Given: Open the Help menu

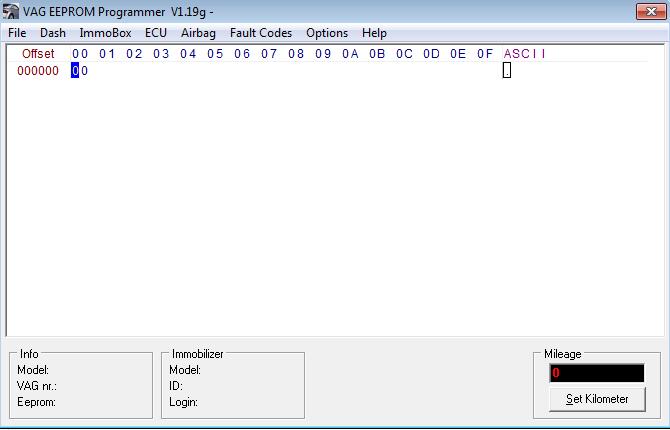Looking at the screenshot, I should [x=374, y=33].
